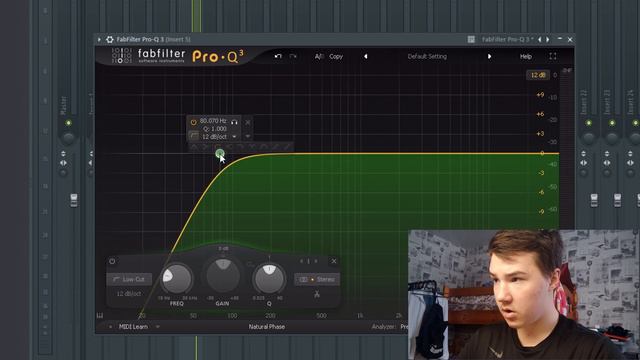Click the Insert 23 stereo separation arrows
Image resolution: width=640 pixels, height=360 pixels.
(607, 162)
